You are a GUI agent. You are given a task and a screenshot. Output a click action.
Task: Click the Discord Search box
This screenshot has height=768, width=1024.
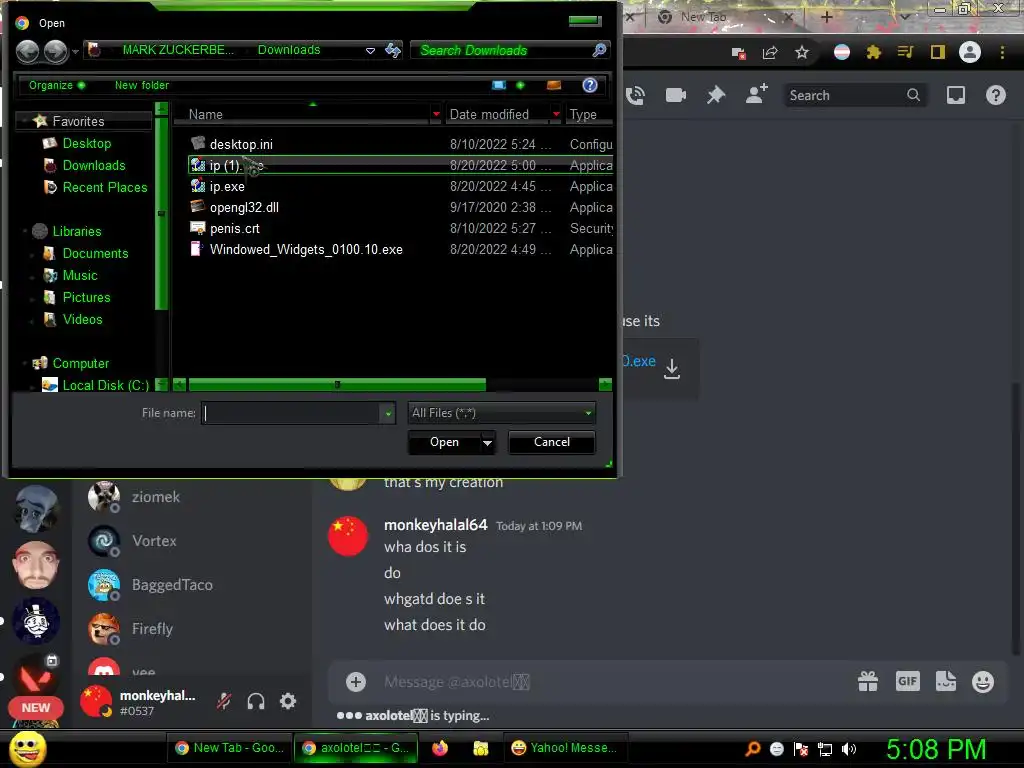[x=855, y=95]
